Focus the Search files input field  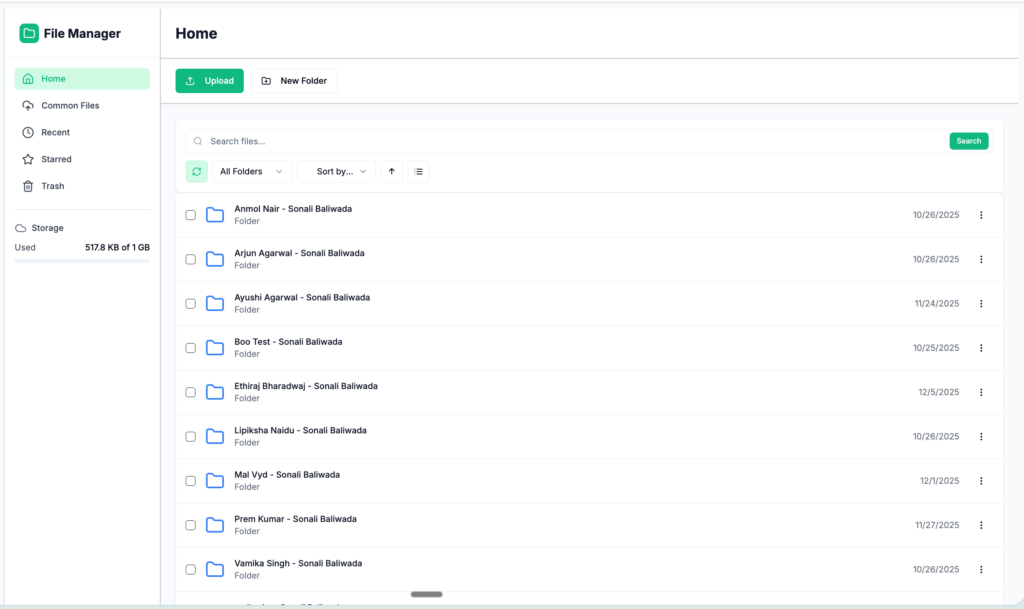click(x=570, y=141)
